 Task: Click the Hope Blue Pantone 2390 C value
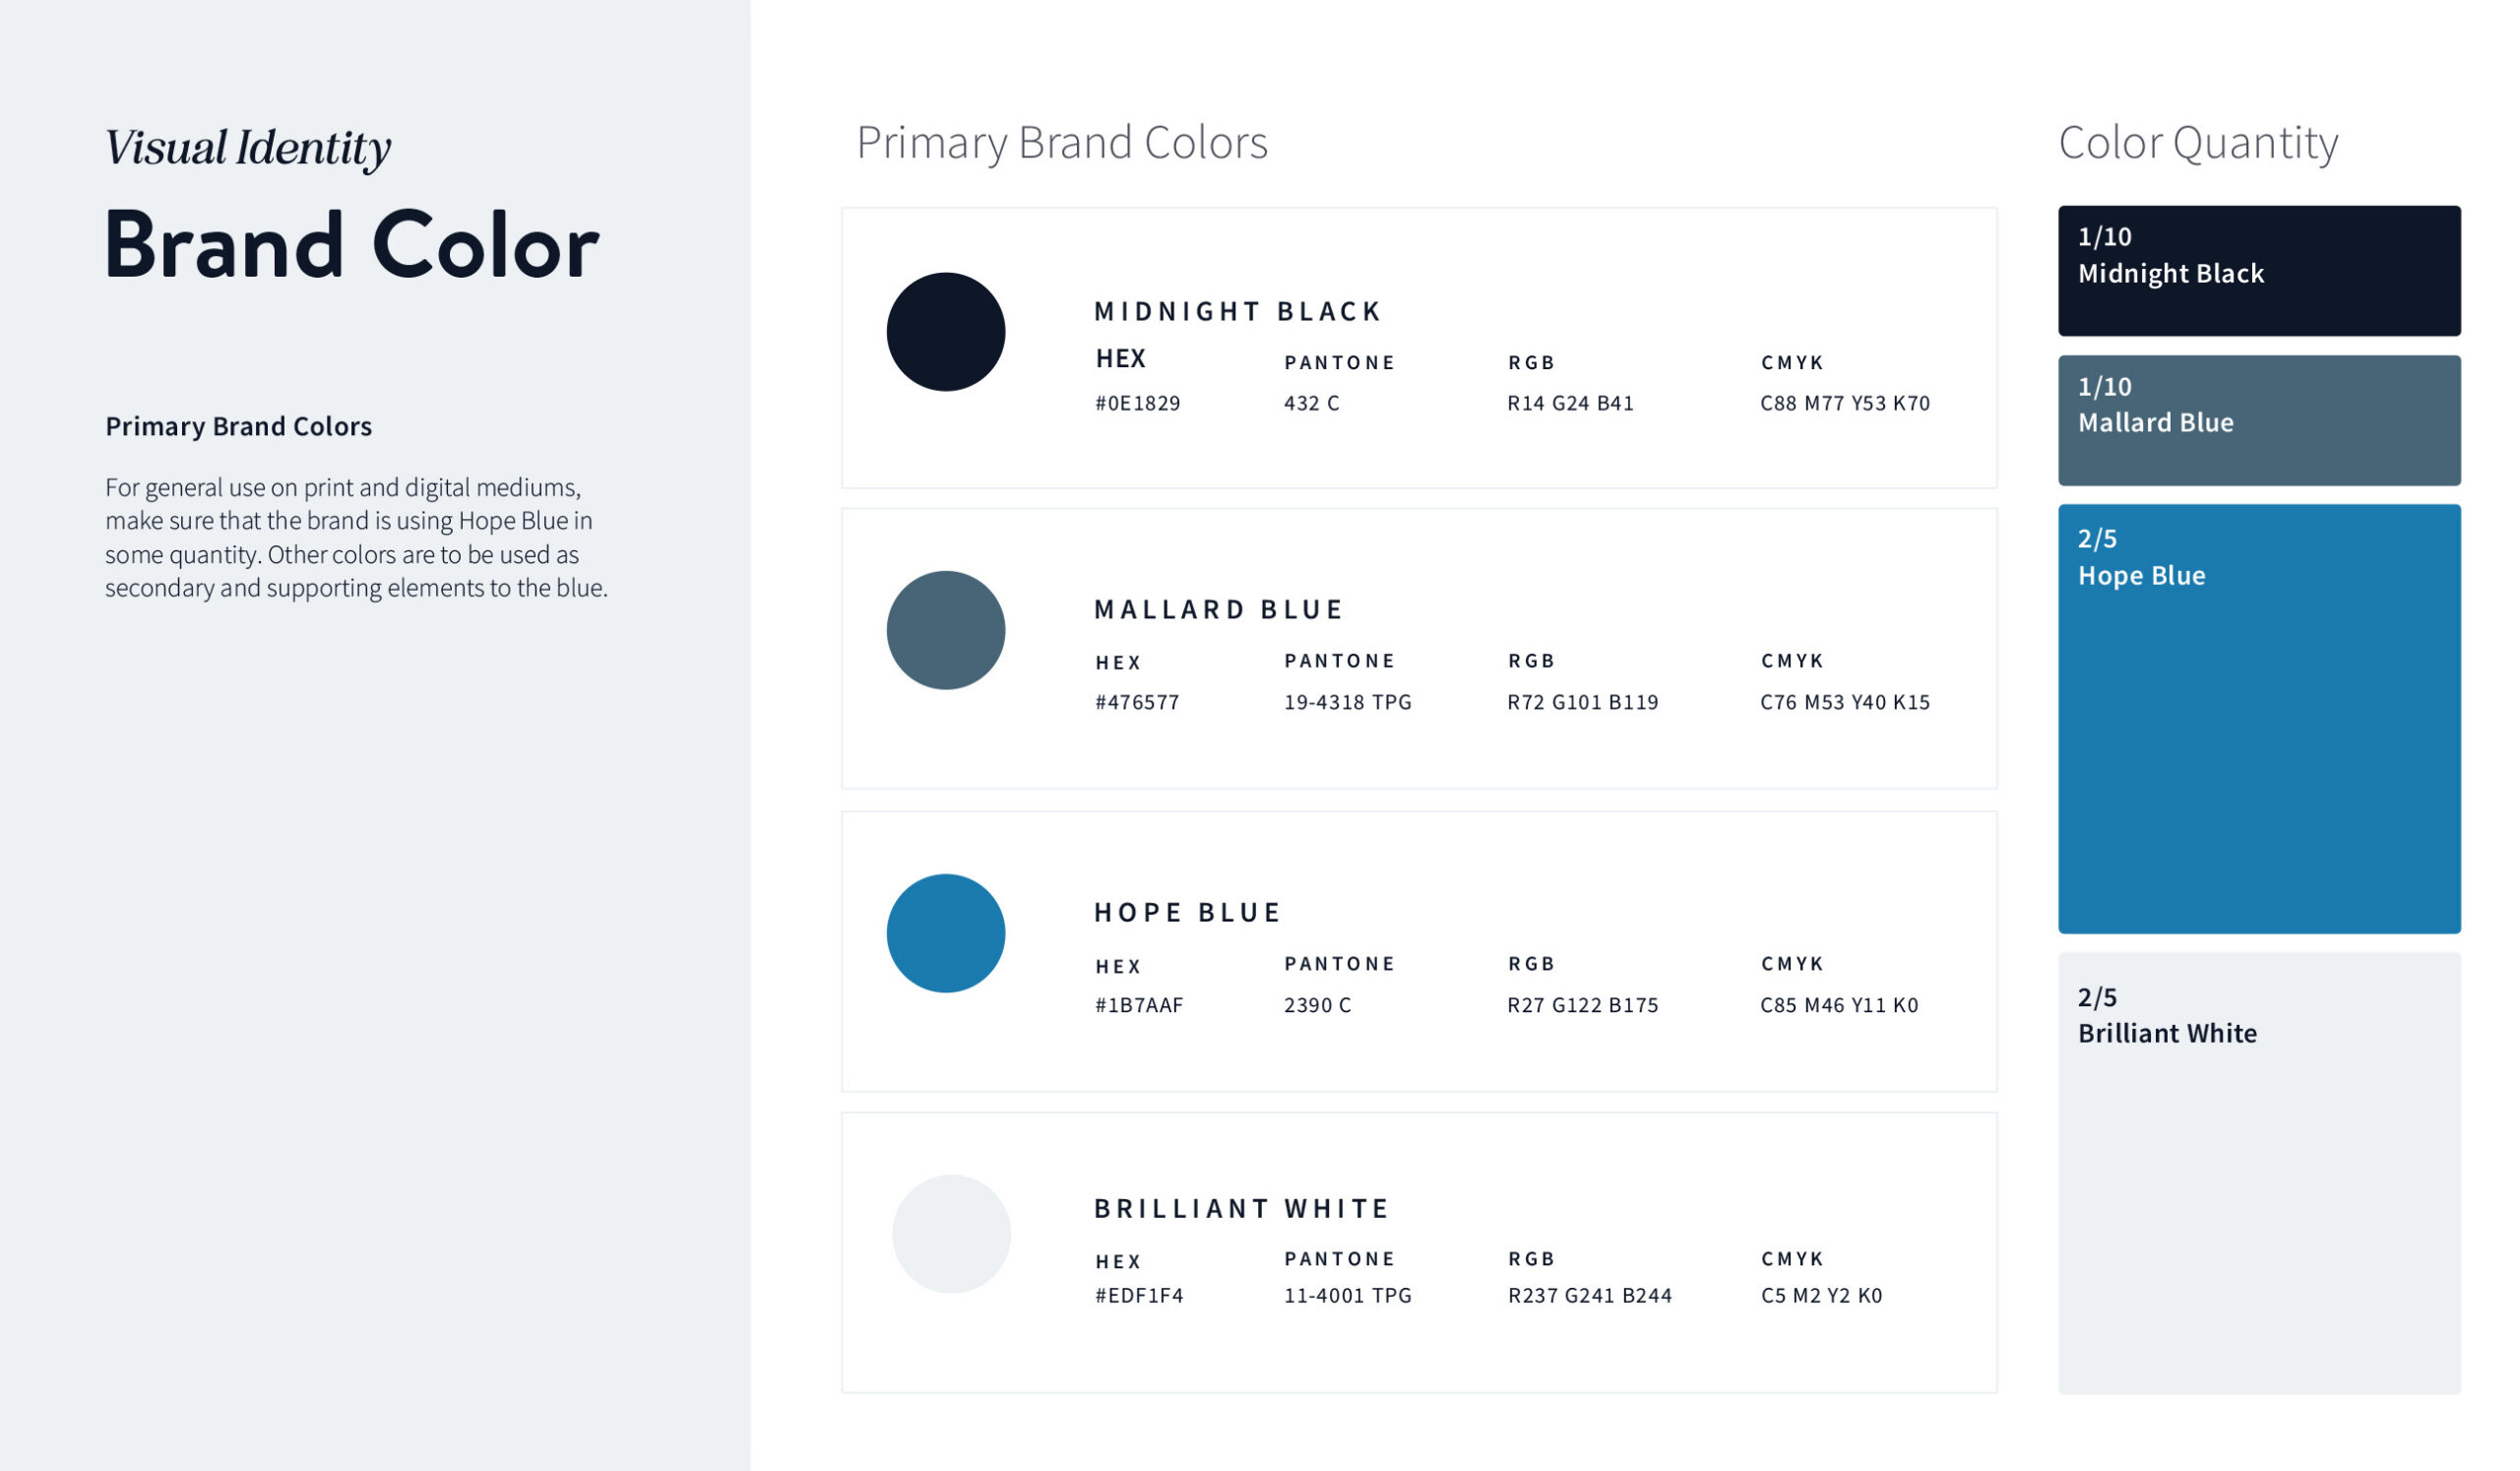click(x=1317, y=1005)
